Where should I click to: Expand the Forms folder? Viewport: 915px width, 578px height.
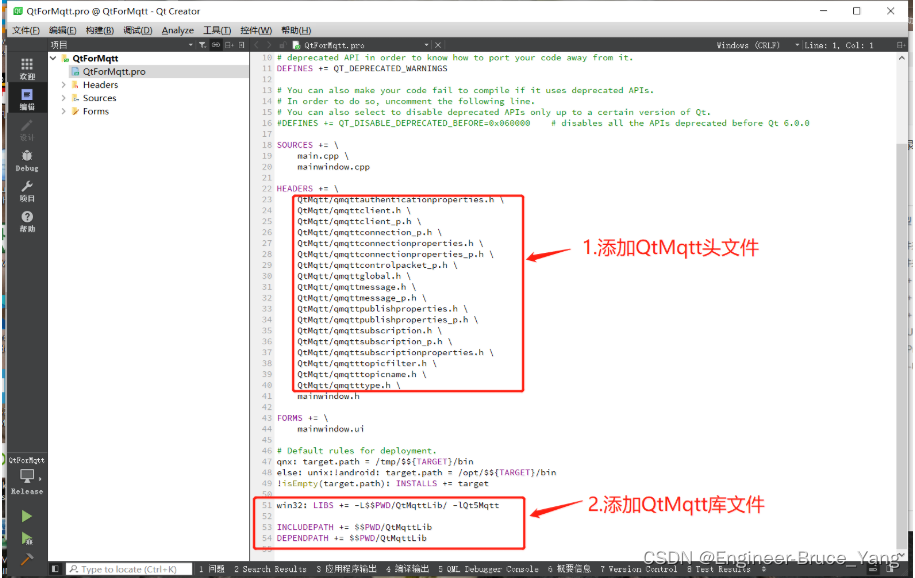(x=64, y=111)
